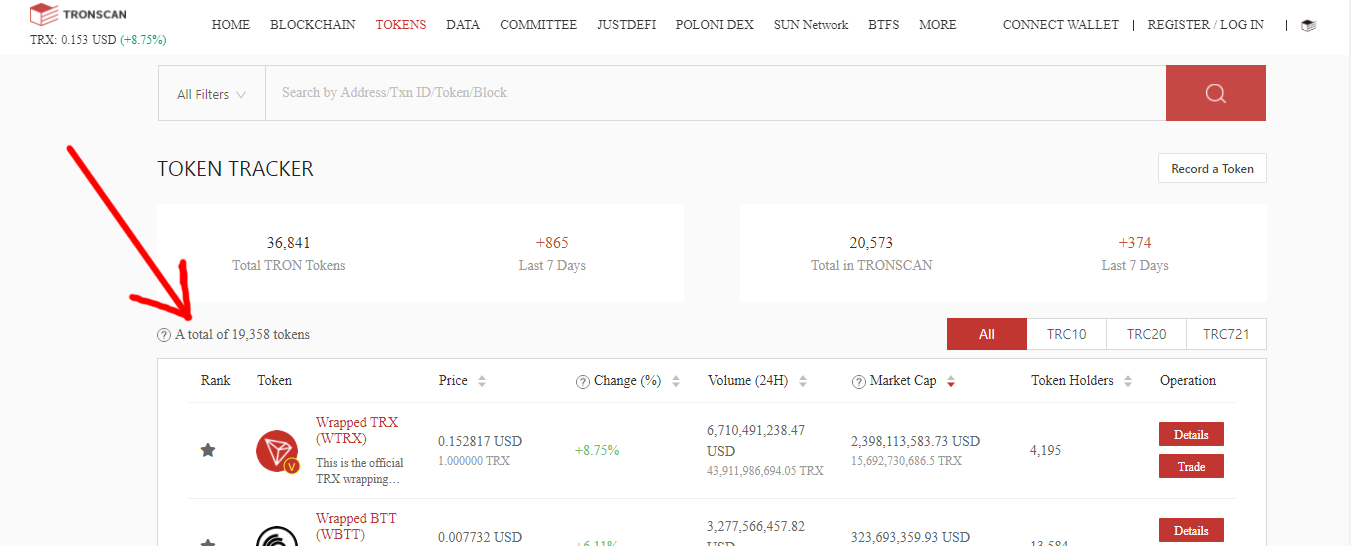Image resolution: width=1351 pixels, height=546 pixels.
Task: Open the HOME menu
Action: click(x=231, y=24)
